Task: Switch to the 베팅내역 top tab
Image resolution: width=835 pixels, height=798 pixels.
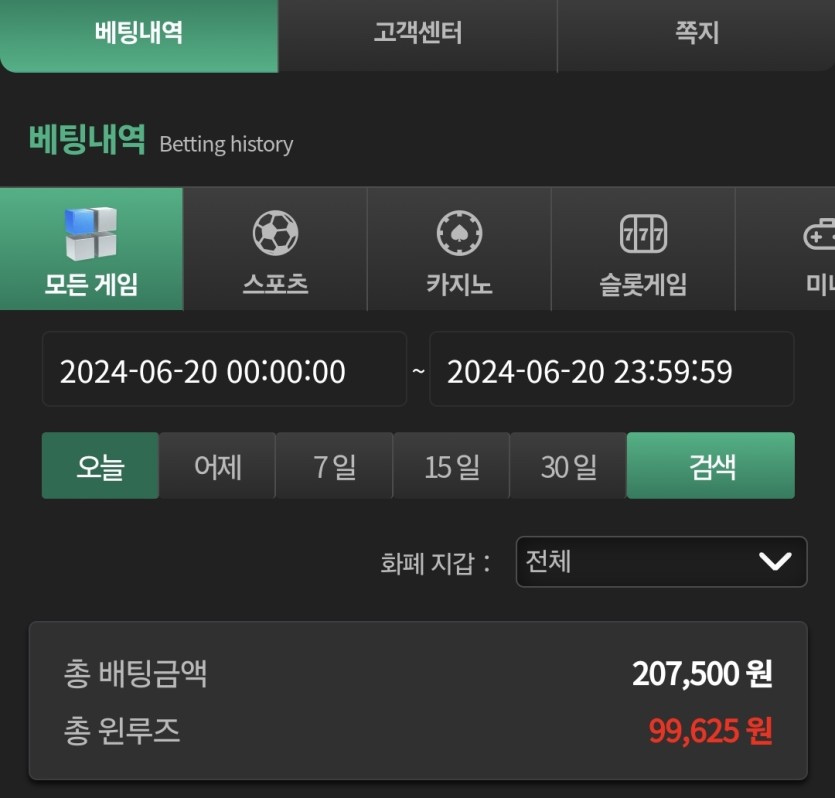Action: tap(139, 35)
